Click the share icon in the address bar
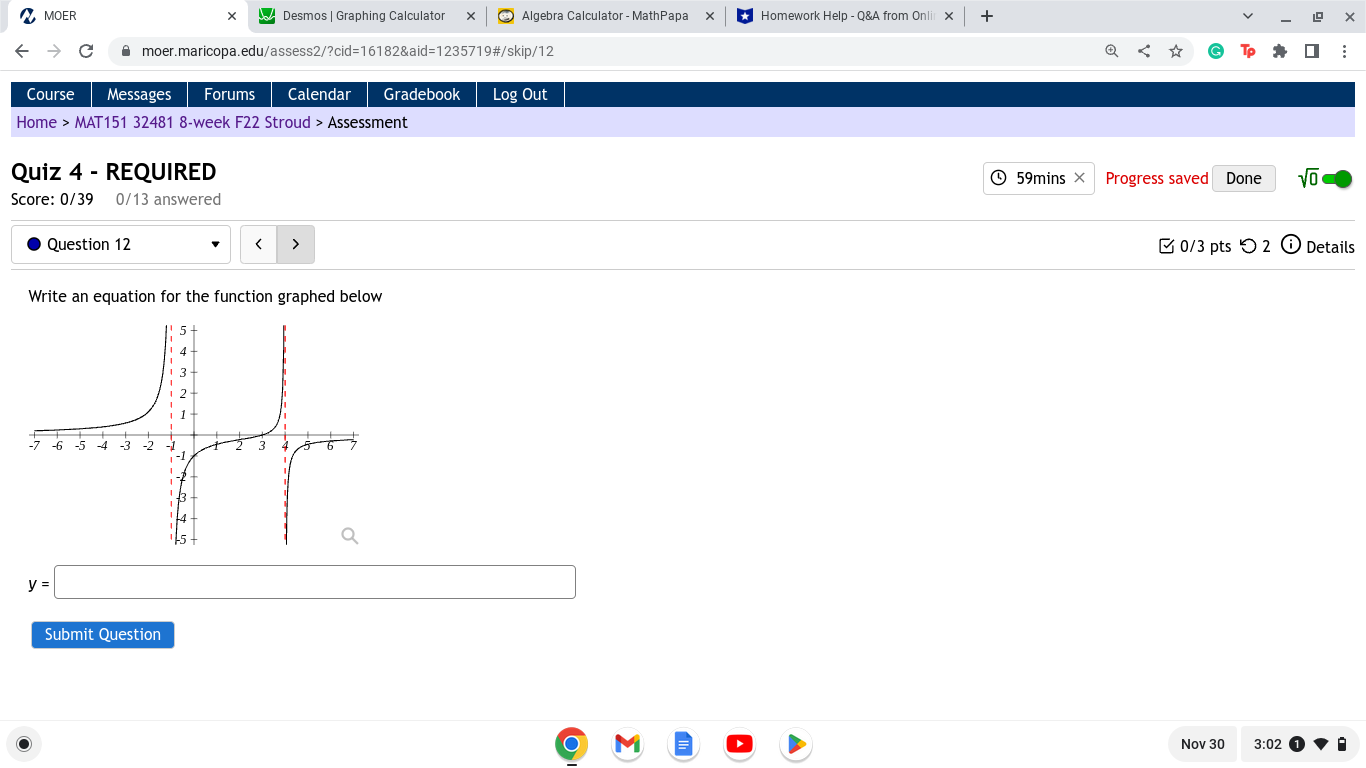Viewport: 1366px width, 768px height. pyautogui.click(x=1143, y=51)
